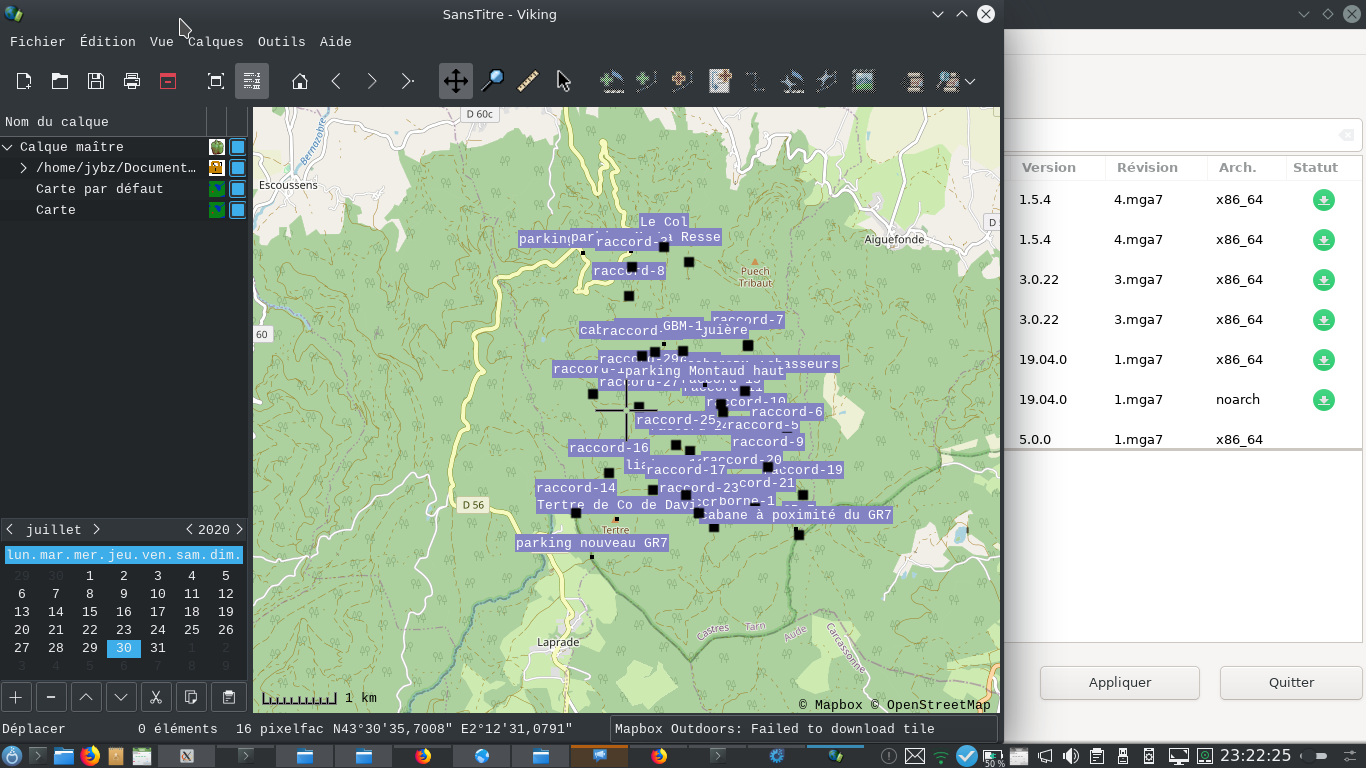Open dropdown arrow beside last toolbar tool
Viewport: 1366px width, 768px height.
click(970, 81)
